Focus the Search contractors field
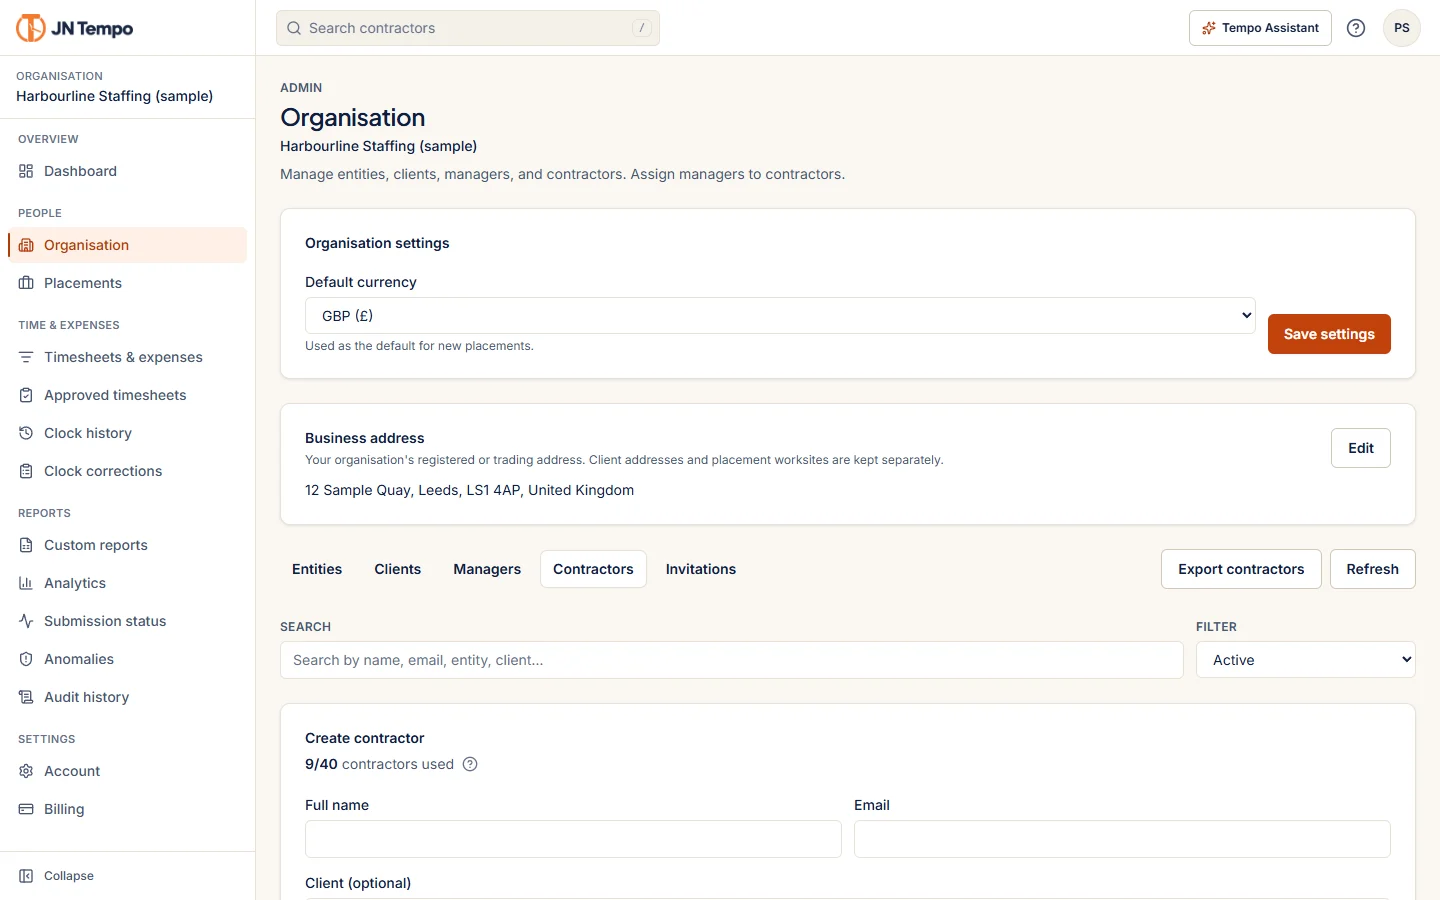 468,28
